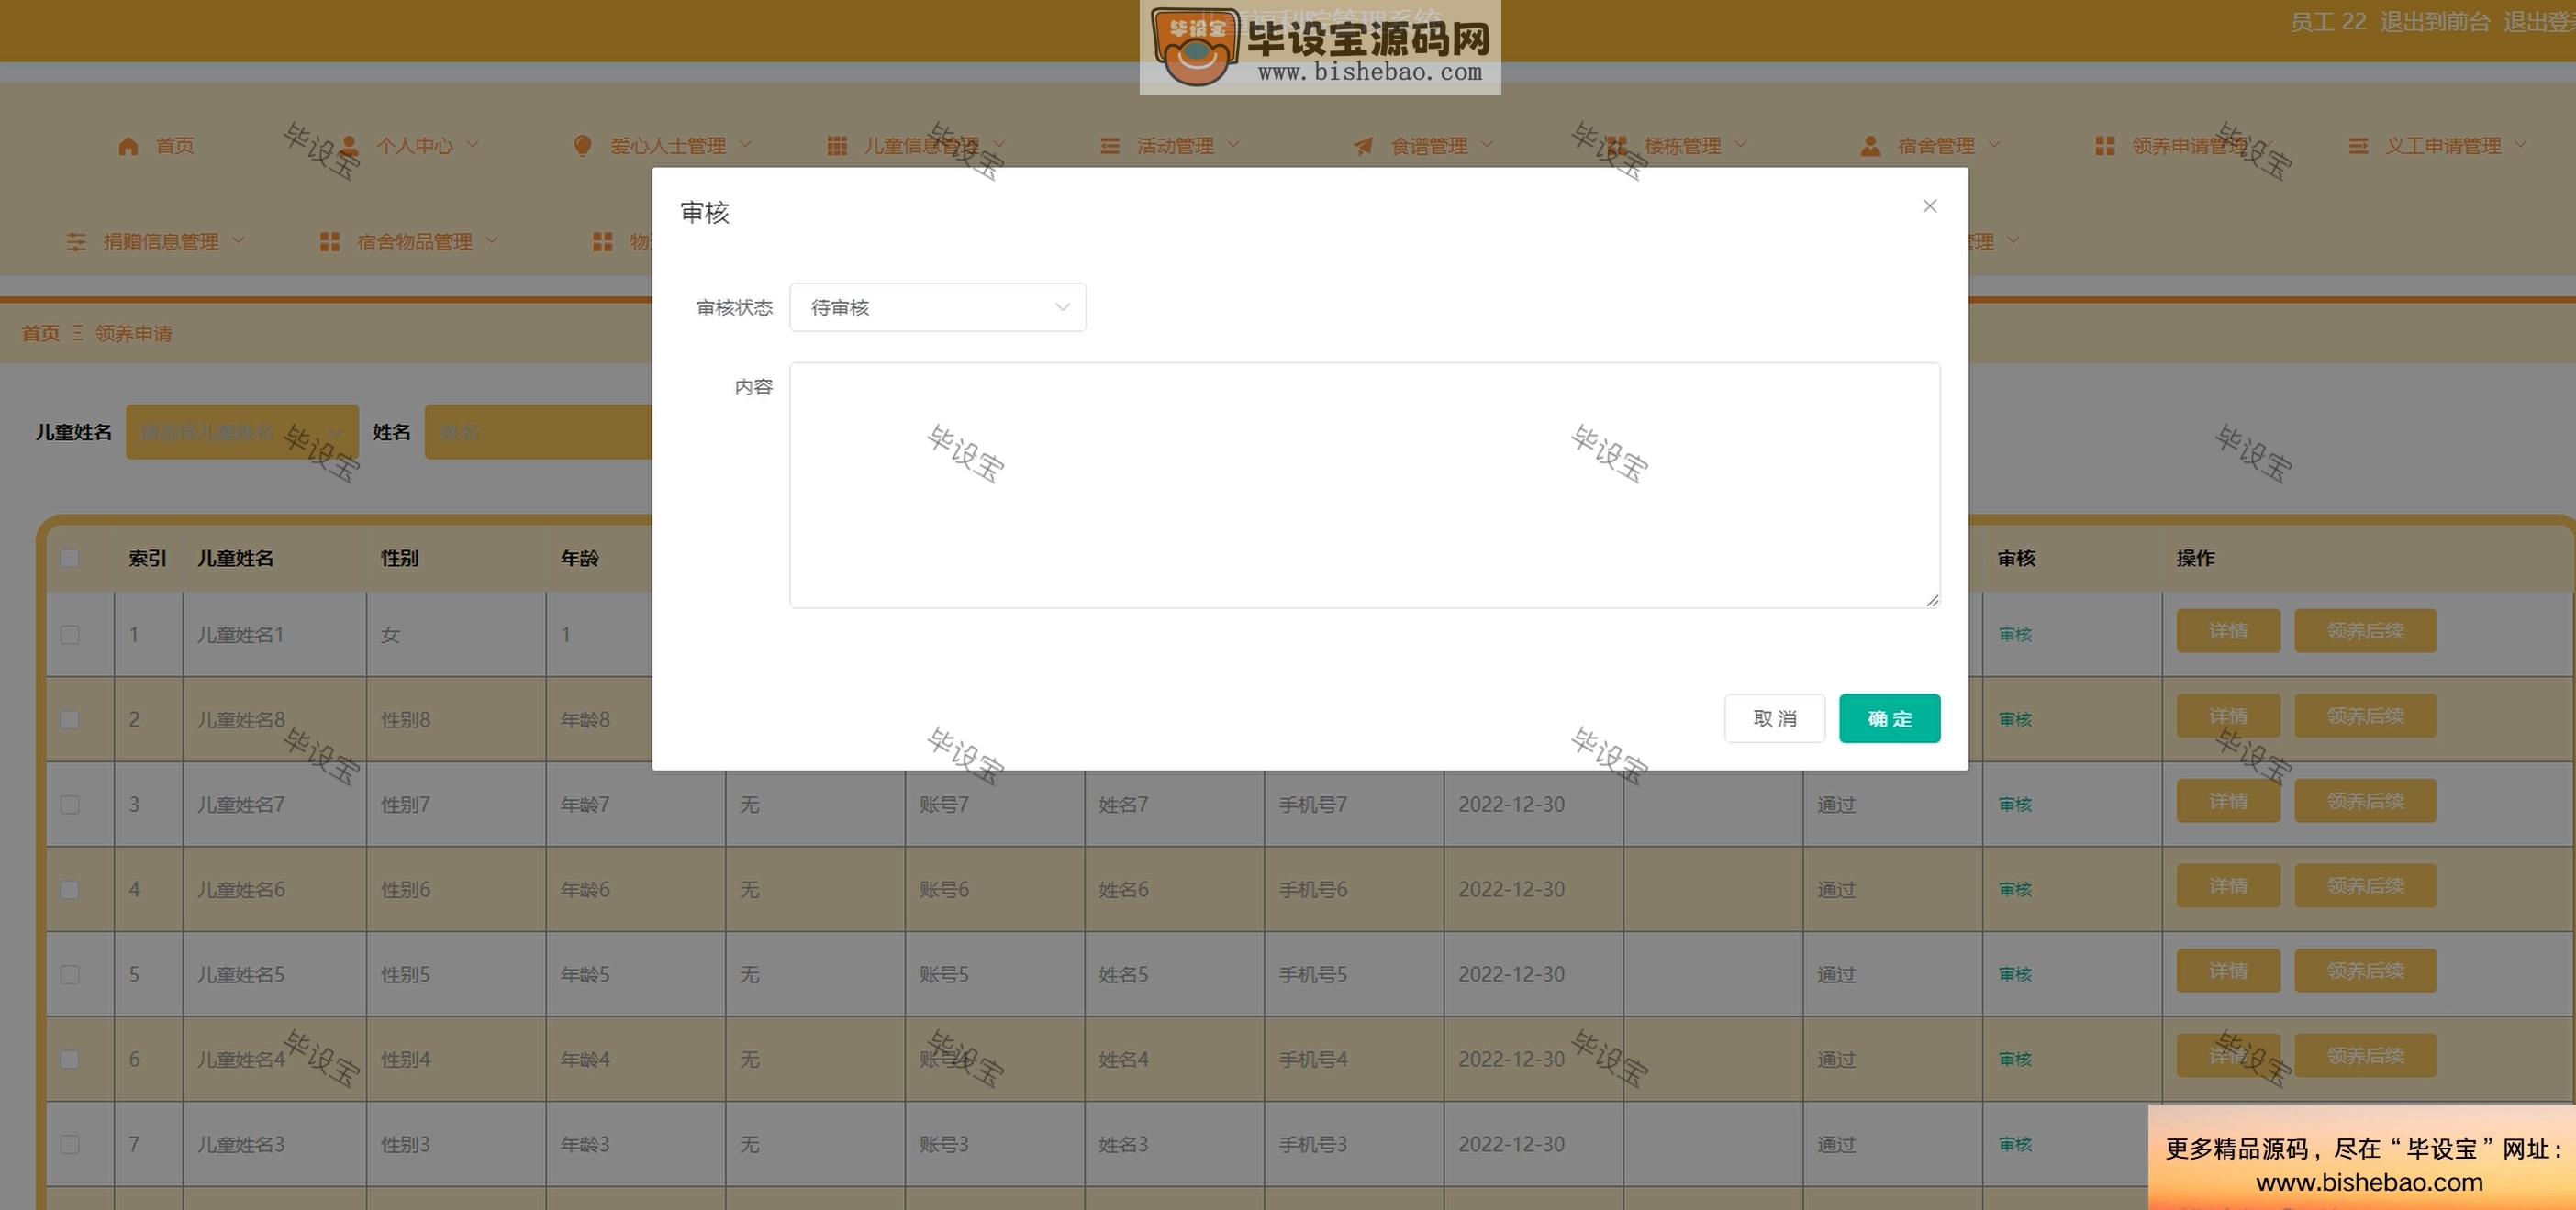Open the 审核状态 dropdown showing 待审核

tap(938, 308)
